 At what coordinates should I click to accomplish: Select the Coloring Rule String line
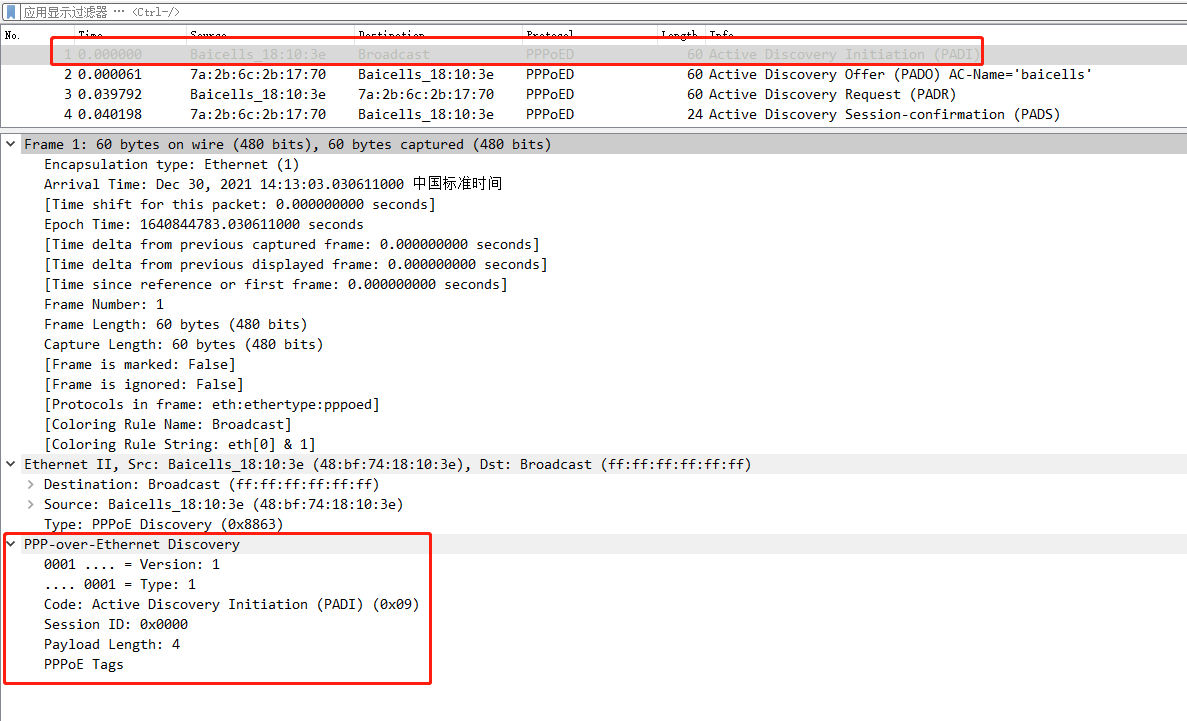[179, 445]
